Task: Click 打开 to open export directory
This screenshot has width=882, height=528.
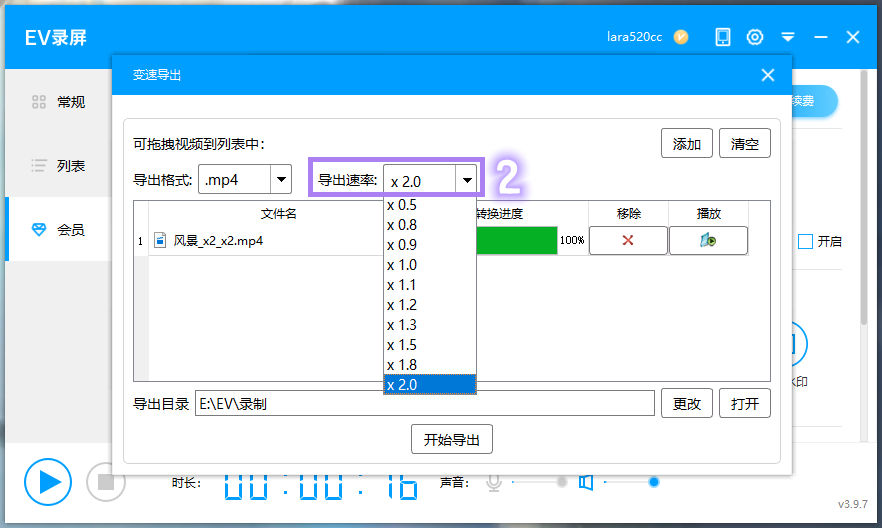Action: click(745, 404)
